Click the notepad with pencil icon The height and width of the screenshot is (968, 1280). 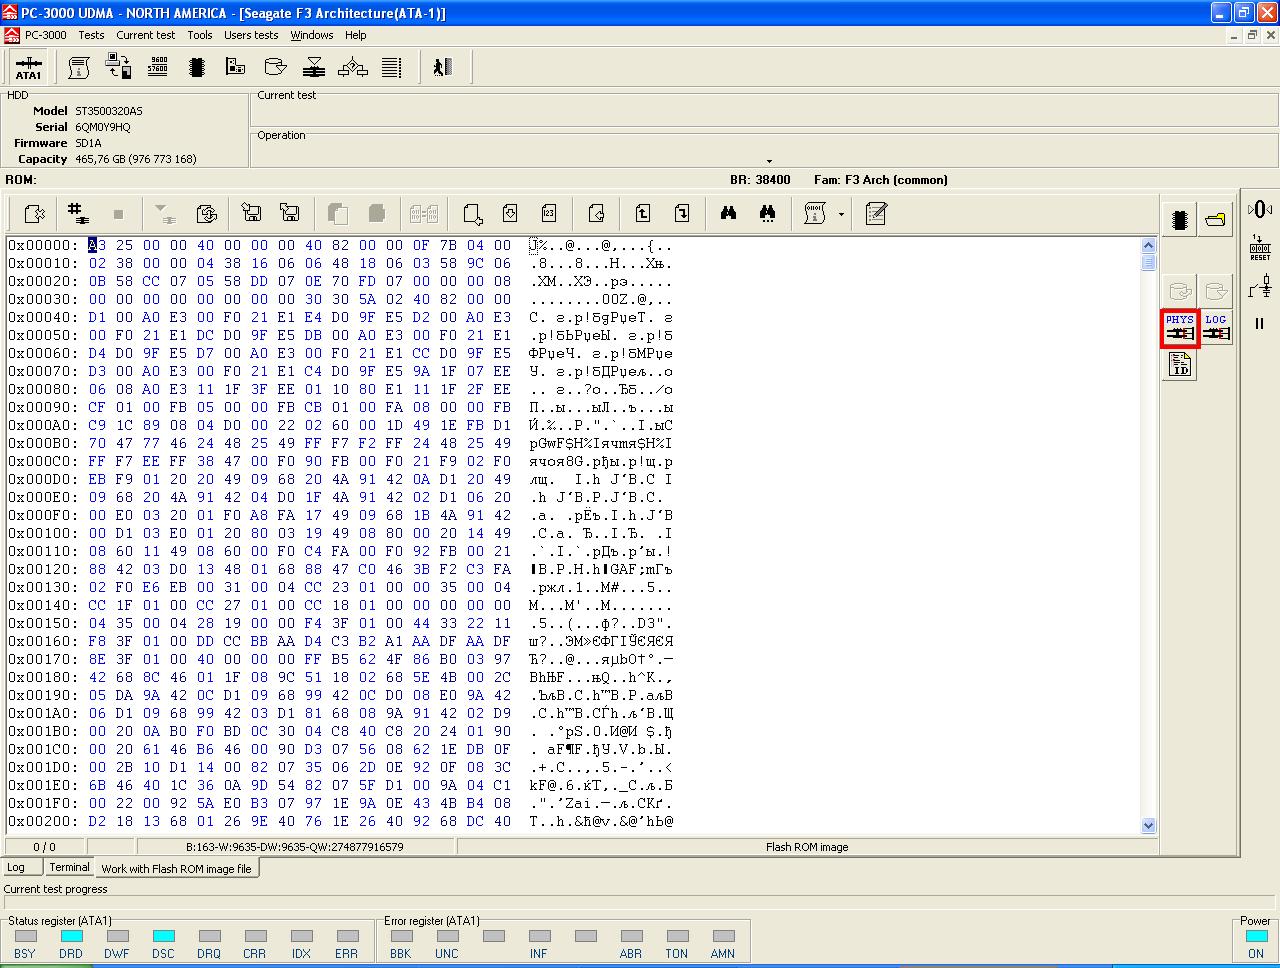pyautogui.click(x=876, y=213)
